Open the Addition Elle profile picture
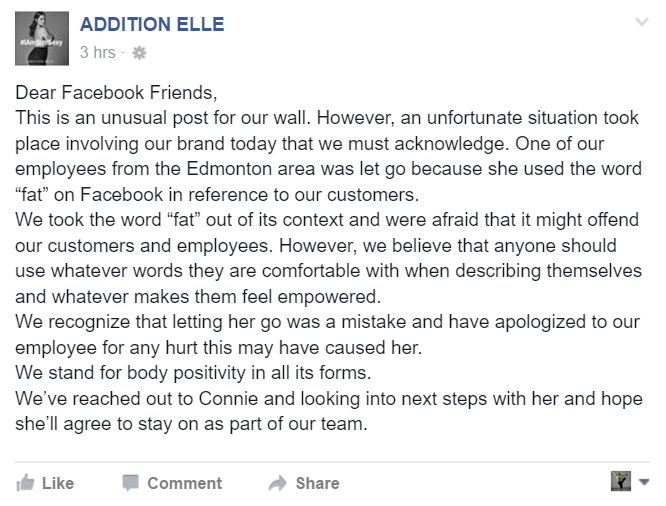666x506 pixels. click(x=42, y=38)
